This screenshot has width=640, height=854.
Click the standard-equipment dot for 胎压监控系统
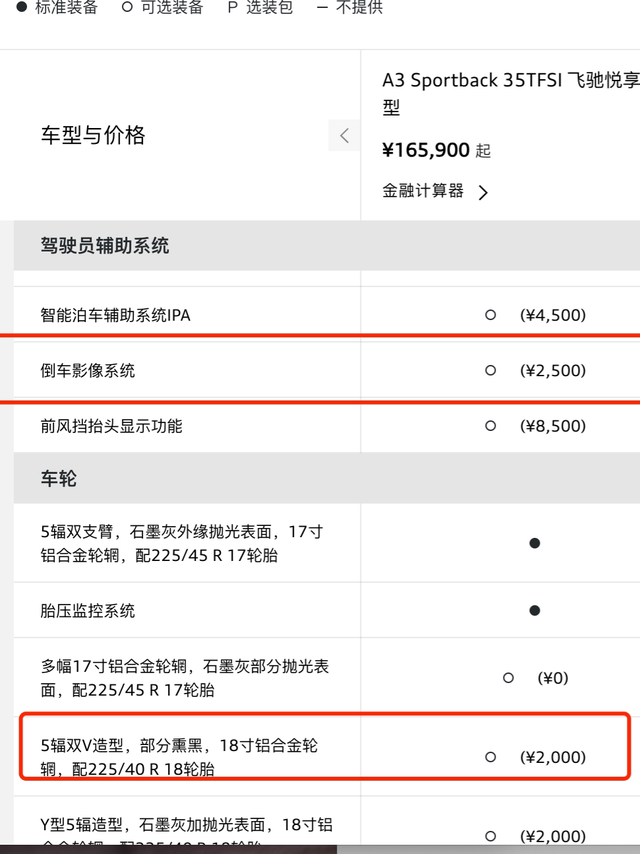click(535, 610)
